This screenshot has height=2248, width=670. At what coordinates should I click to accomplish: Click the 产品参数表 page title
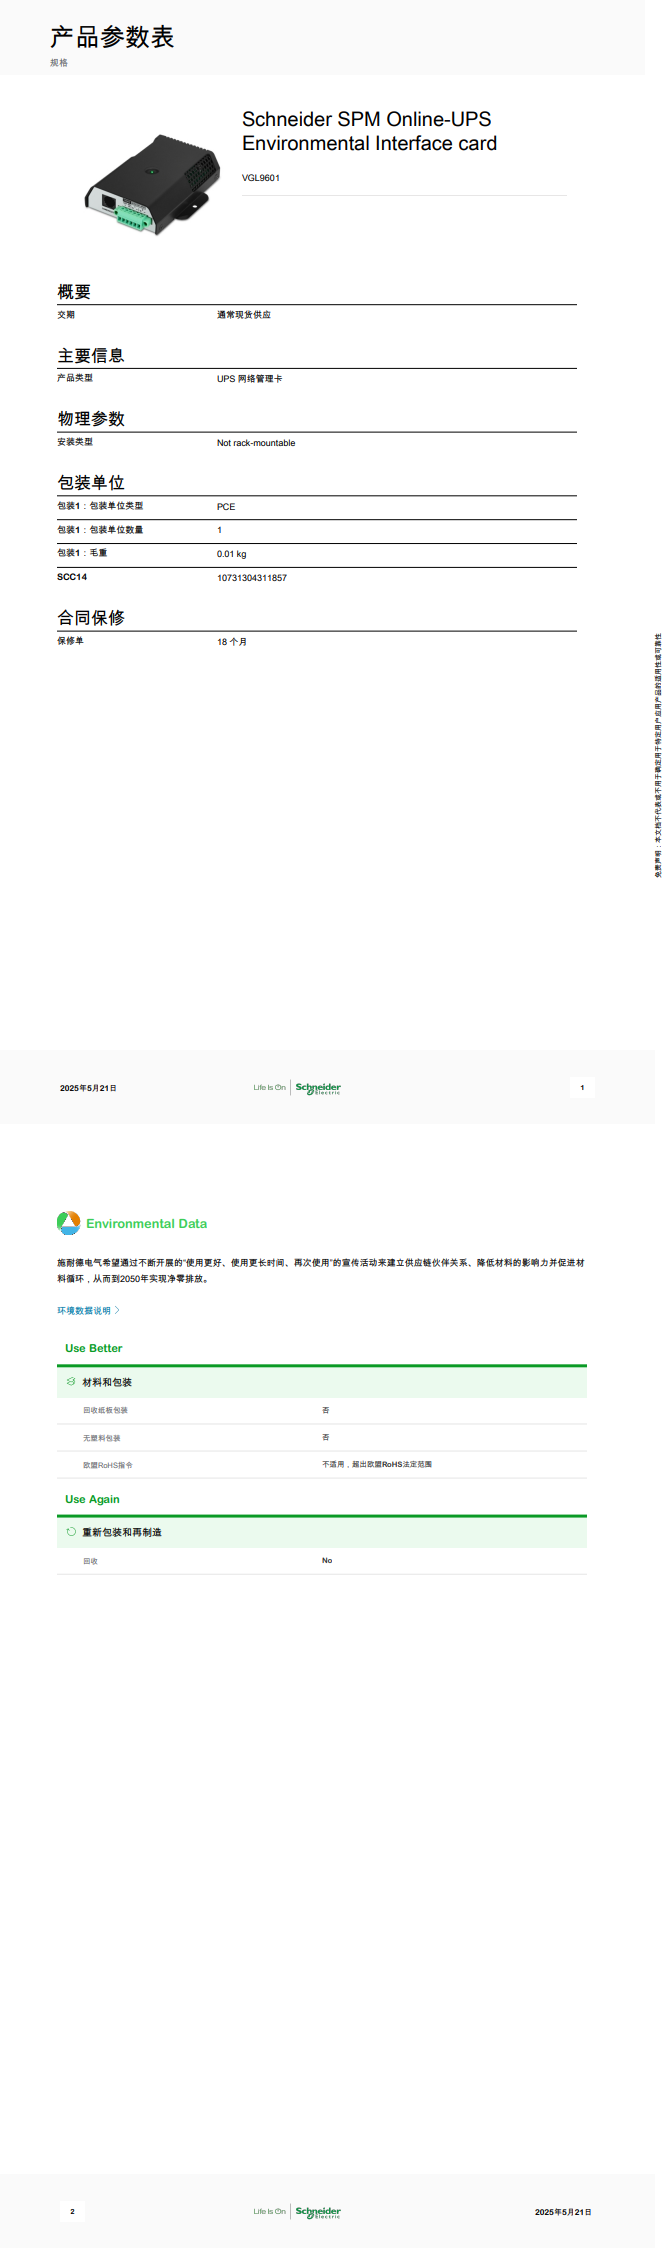click(x=112, y=38)
